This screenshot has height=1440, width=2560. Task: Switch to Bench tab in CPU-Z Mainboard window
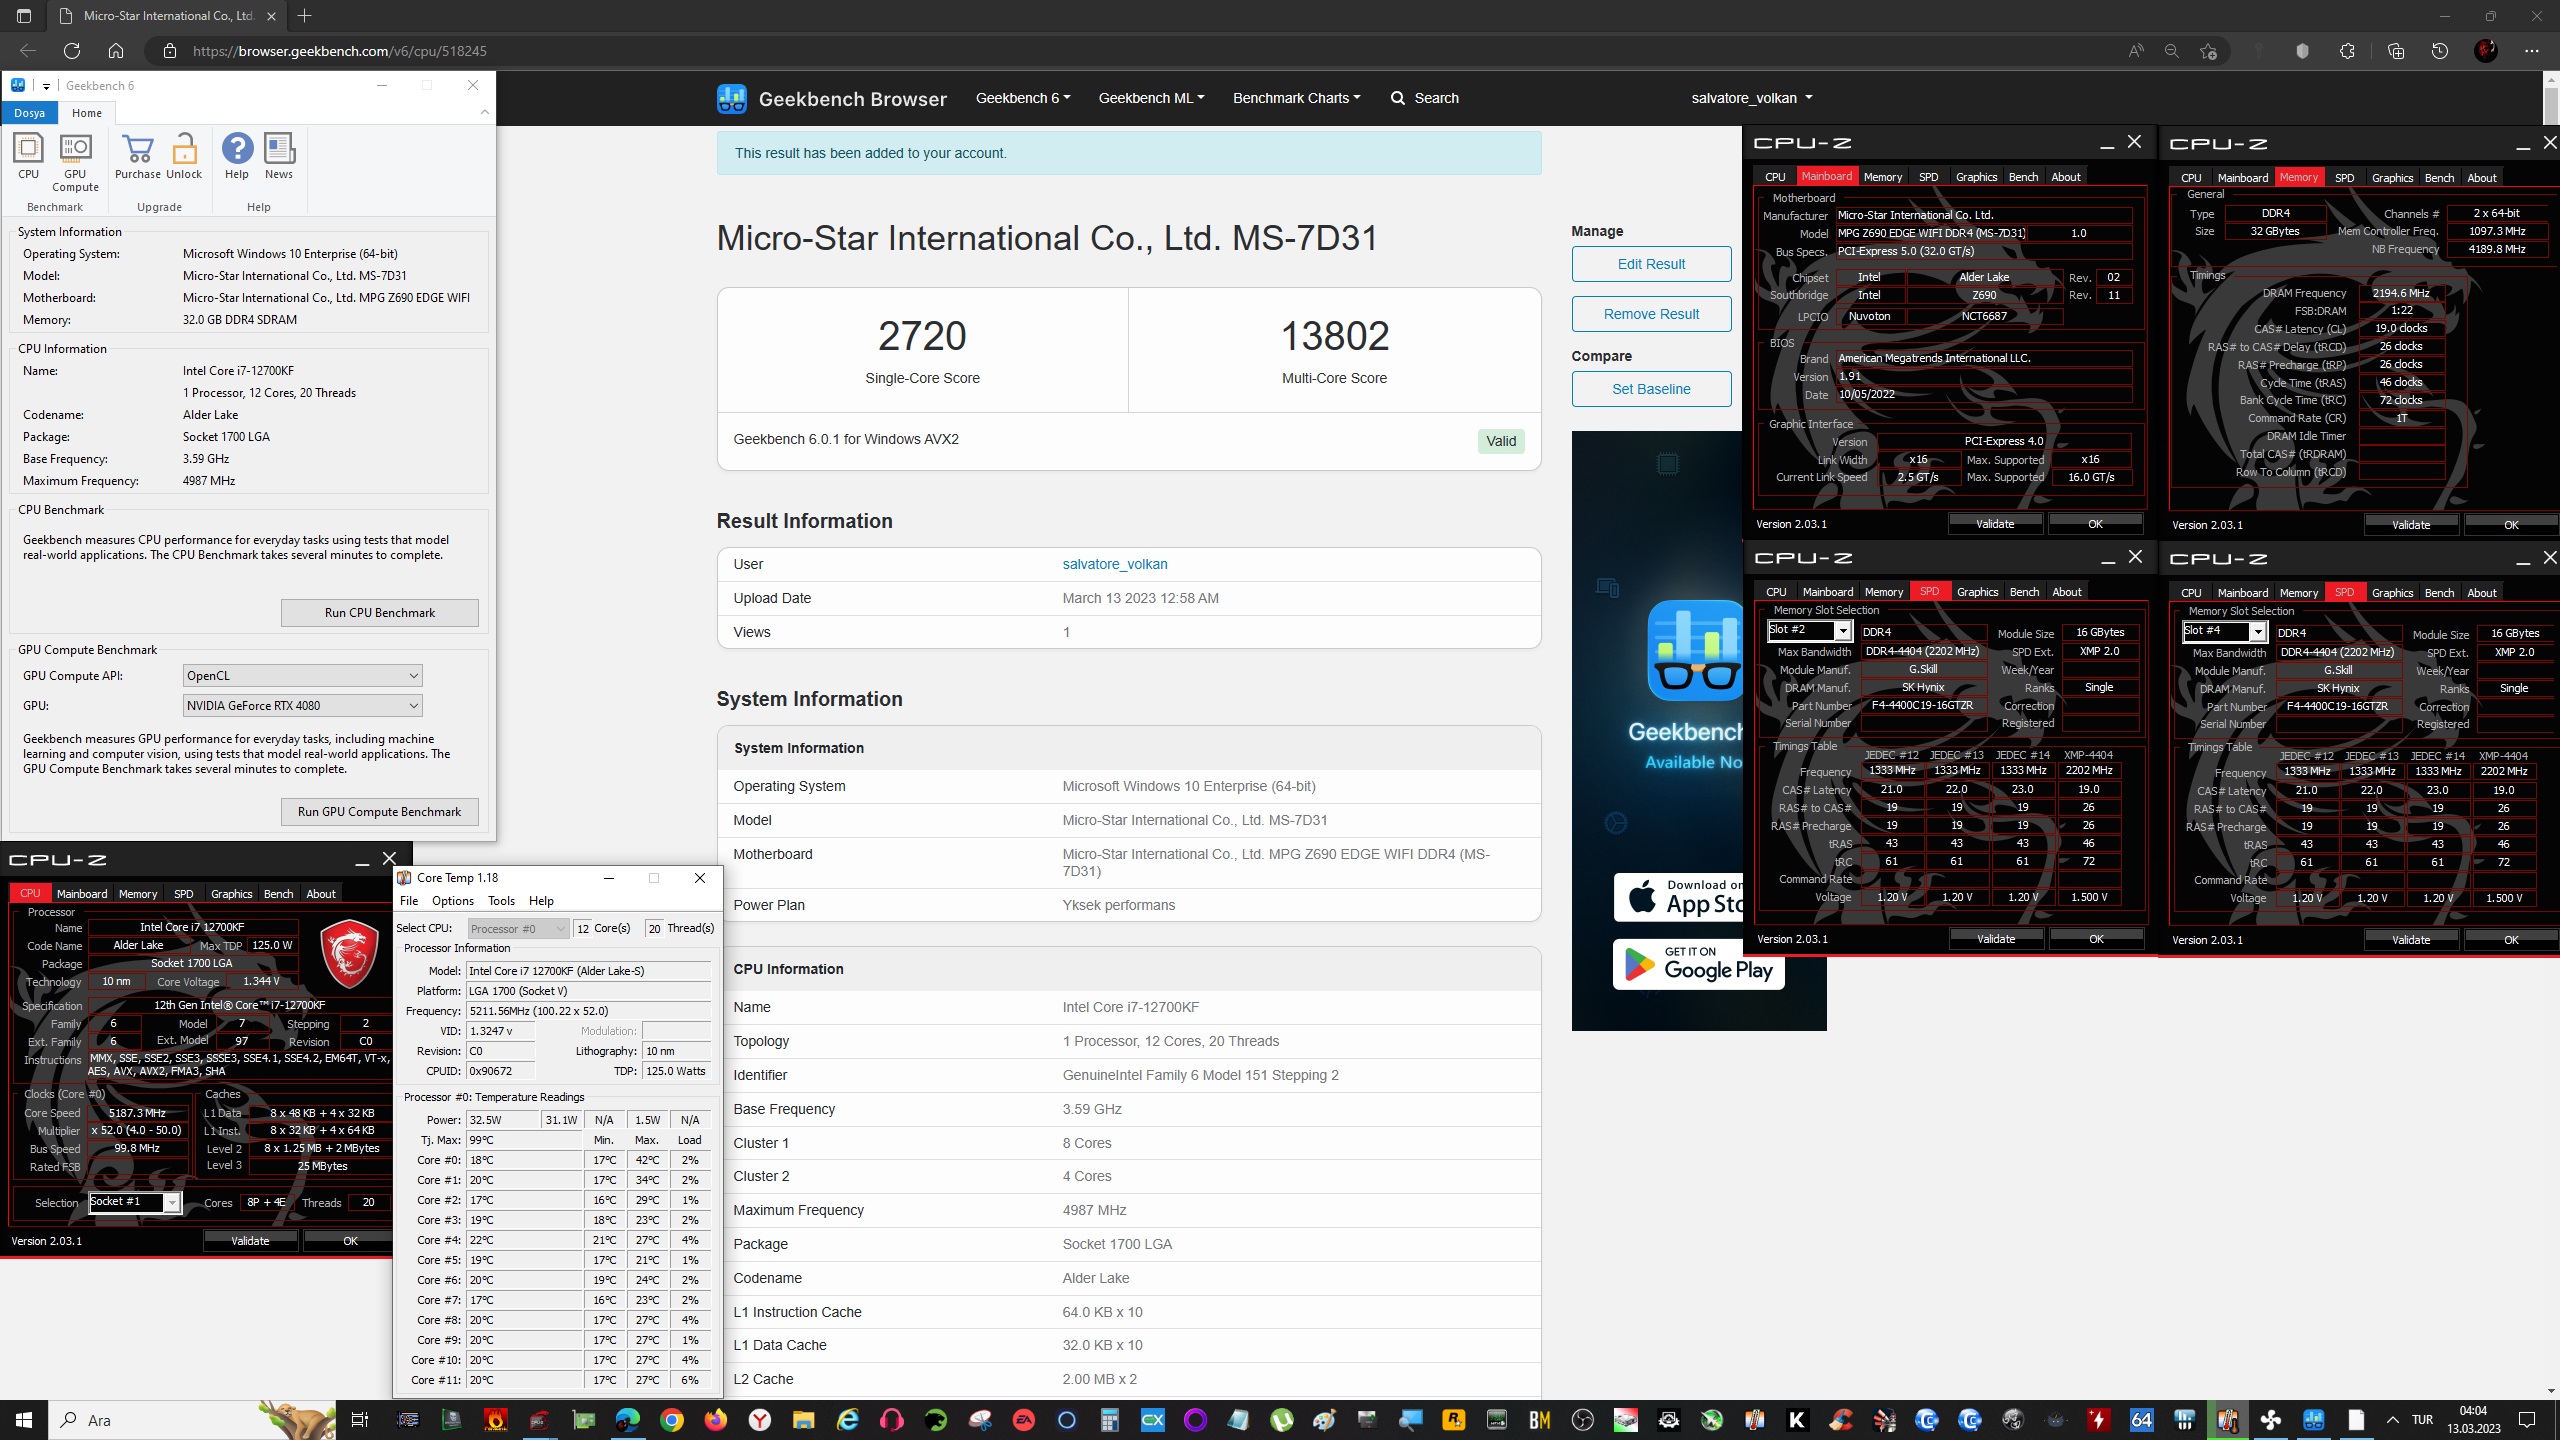2023,177
